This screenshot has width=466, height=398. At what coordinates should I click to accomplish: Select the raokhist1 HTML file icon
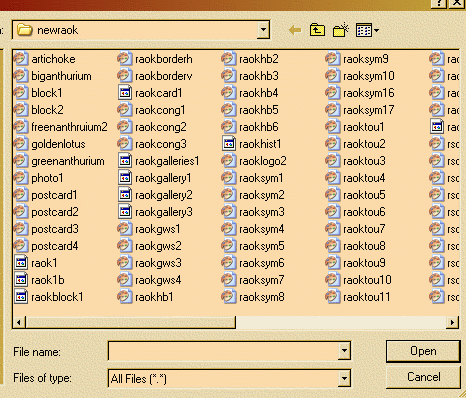[x=229, y=144]
